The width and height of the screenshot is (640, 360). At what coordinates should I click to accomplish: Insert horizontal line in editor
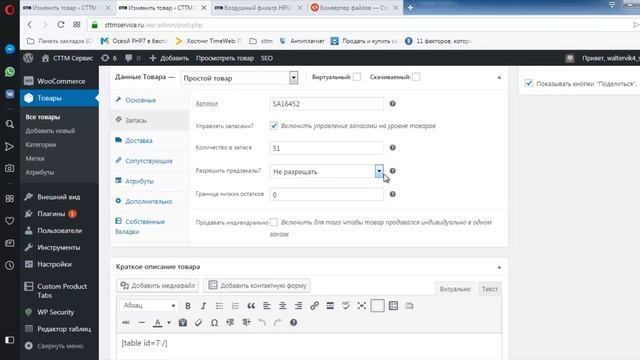[x=142, y=322]
